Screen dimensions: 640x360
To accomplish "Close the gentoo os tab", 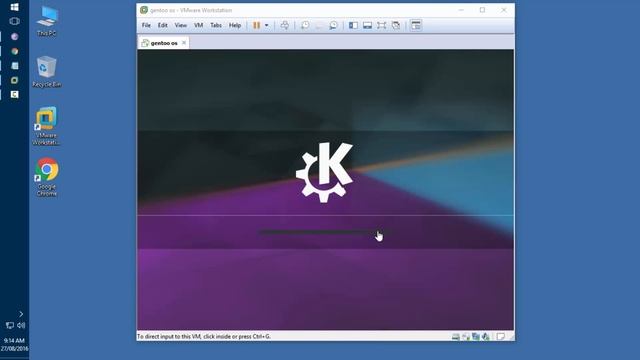I will pyautogui.click(x=184, y=42).
